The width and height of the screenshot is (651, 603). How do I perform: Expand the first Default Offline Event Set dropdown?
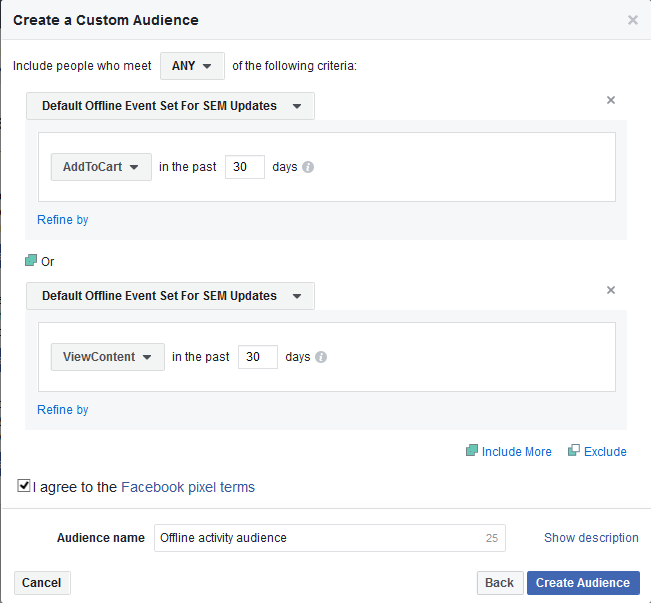170,106
